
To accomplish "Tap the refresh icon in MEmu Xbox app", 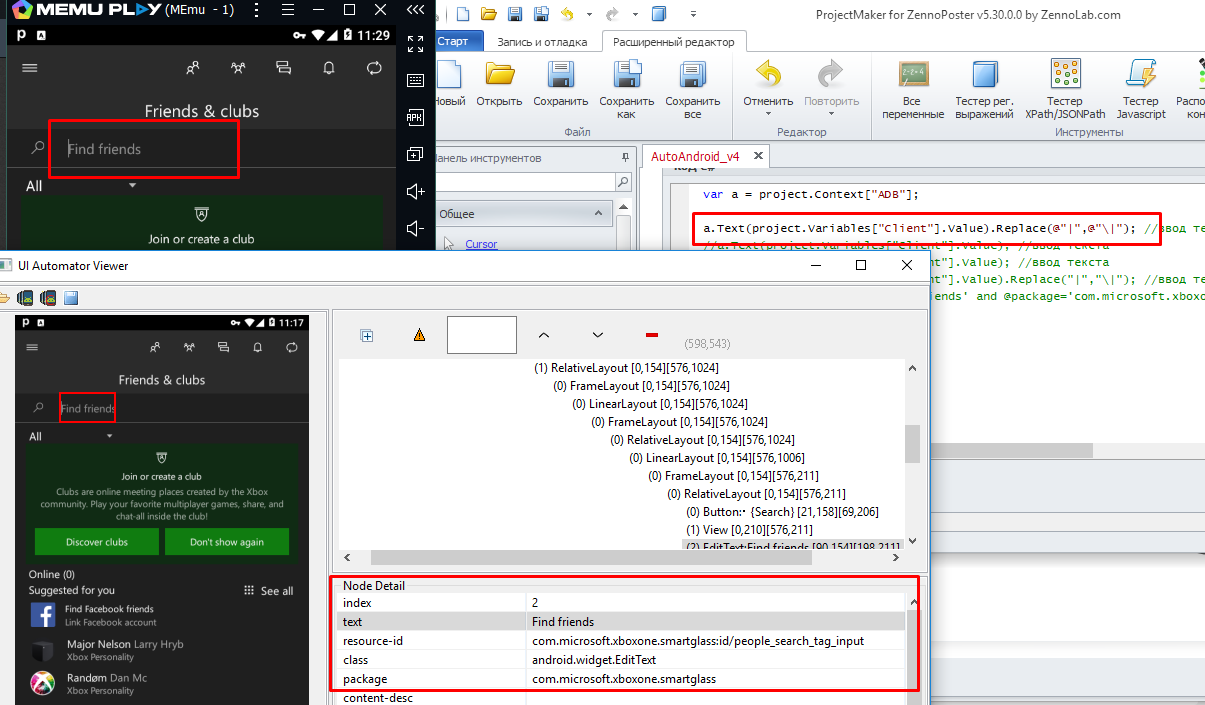I will (x=374, y=68).
